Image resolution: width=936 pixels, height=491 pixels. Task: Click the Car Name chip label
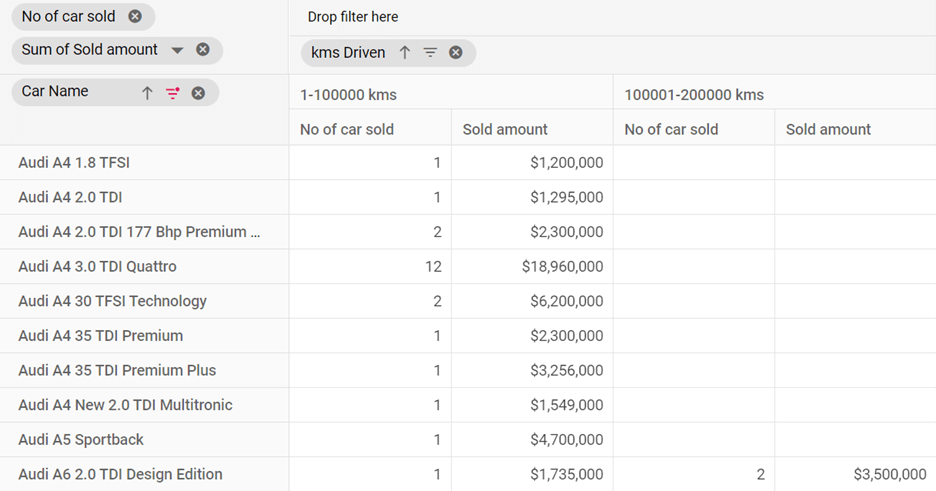55,91
